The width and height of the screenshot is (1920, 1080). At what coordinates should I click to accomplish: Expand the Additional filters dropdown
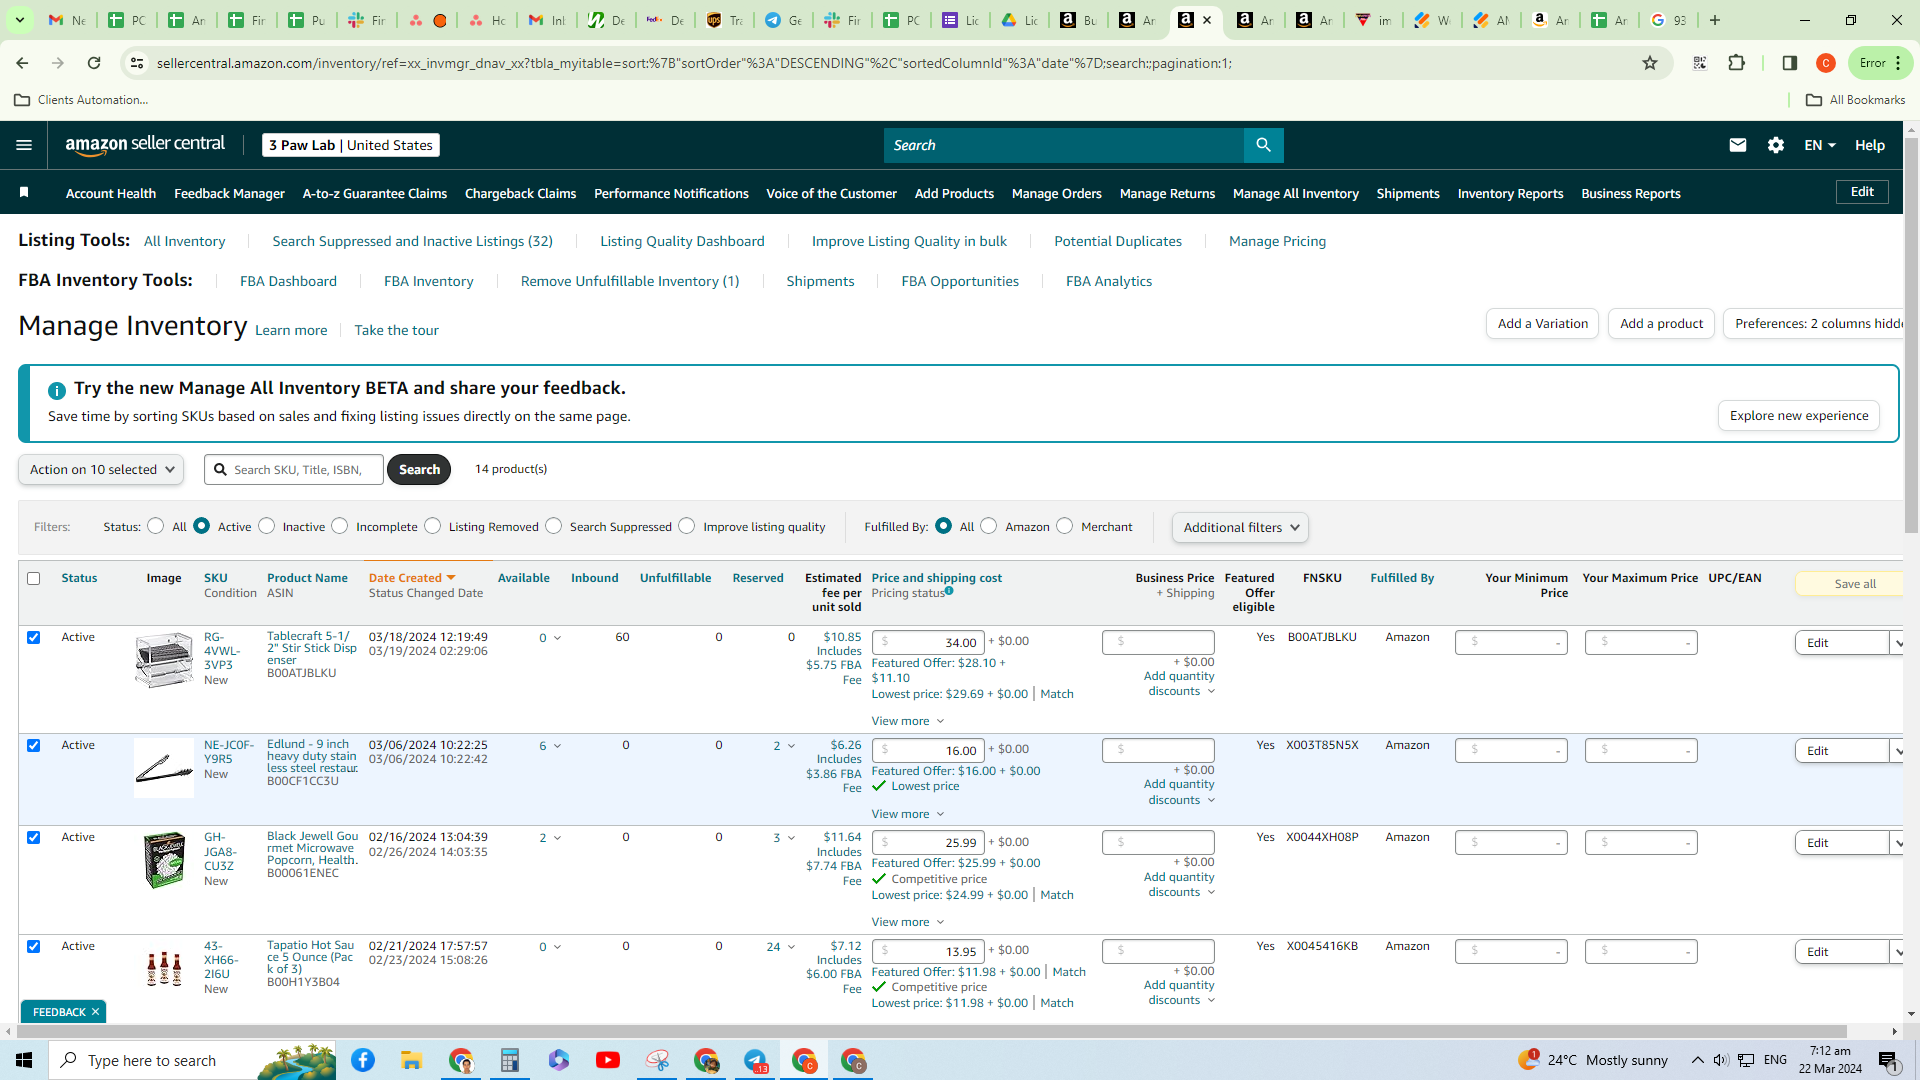pos(1240,527)
